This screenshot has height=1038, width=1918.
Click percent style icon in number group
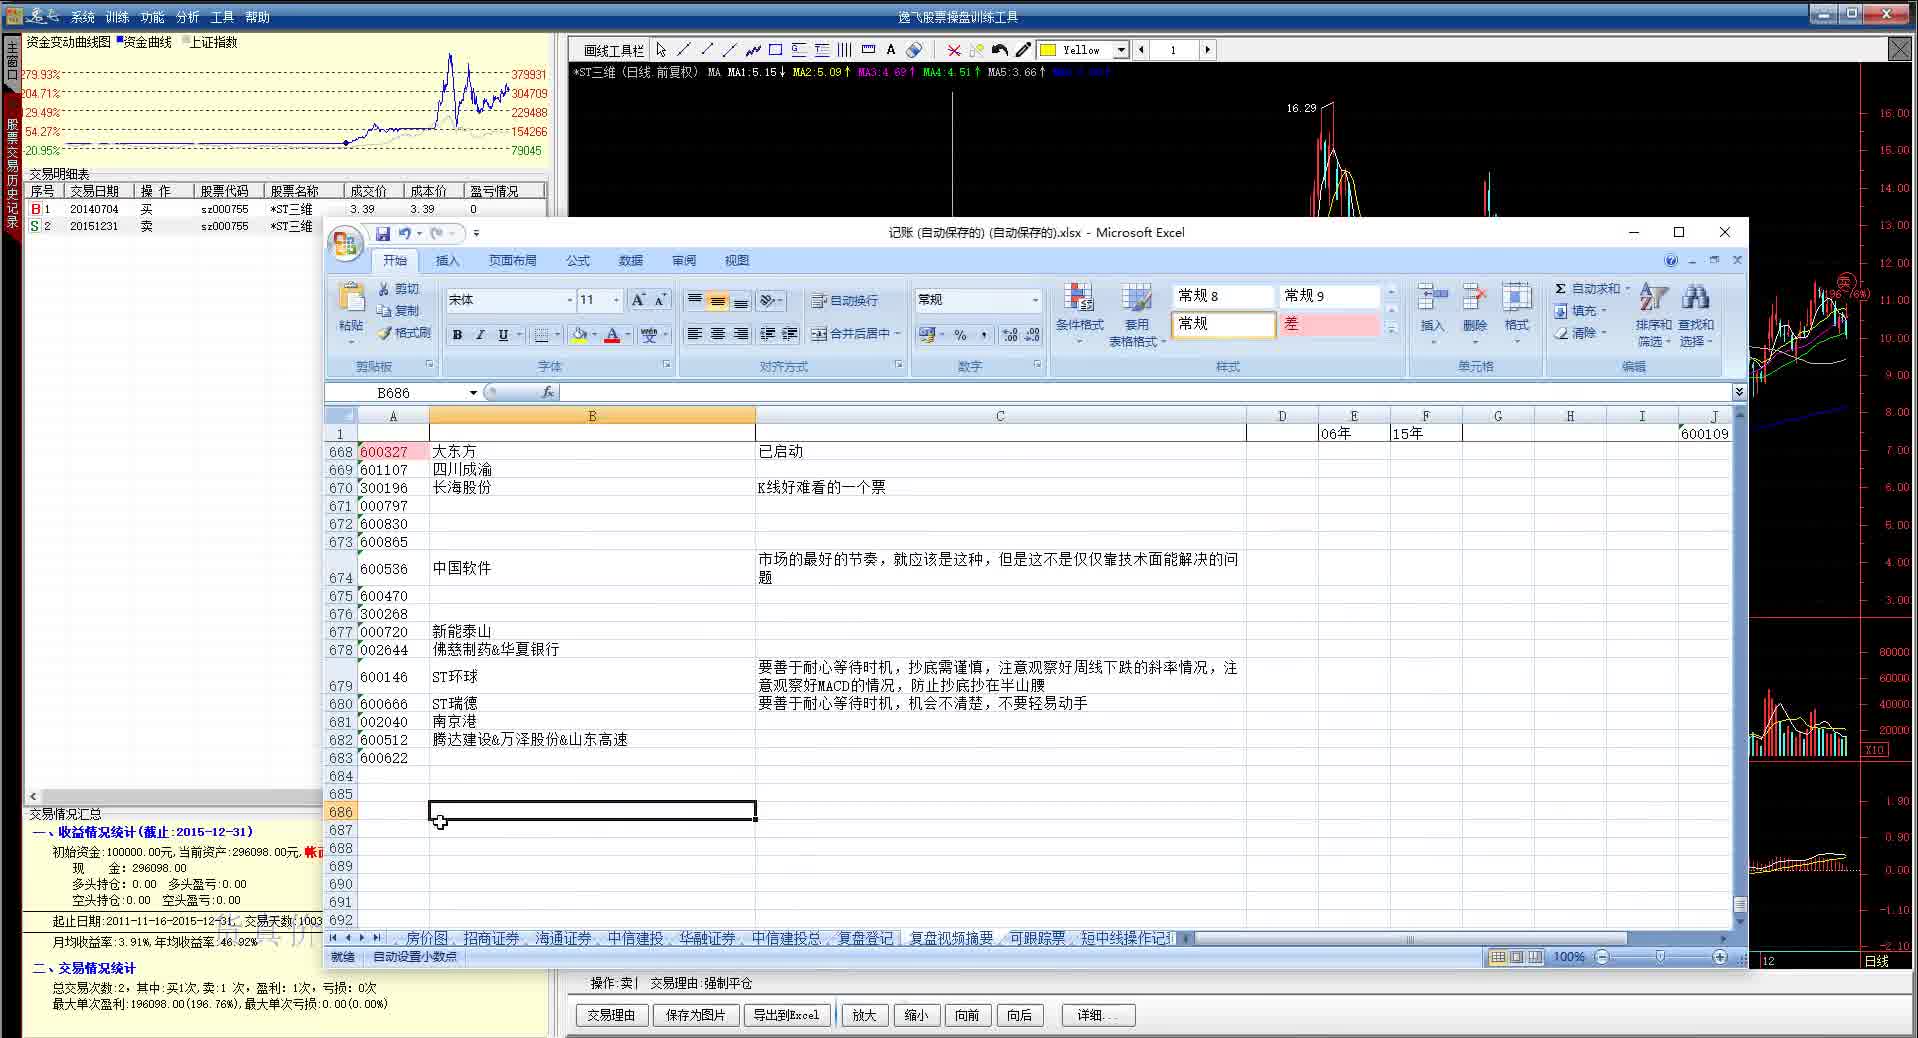[960, 334]
